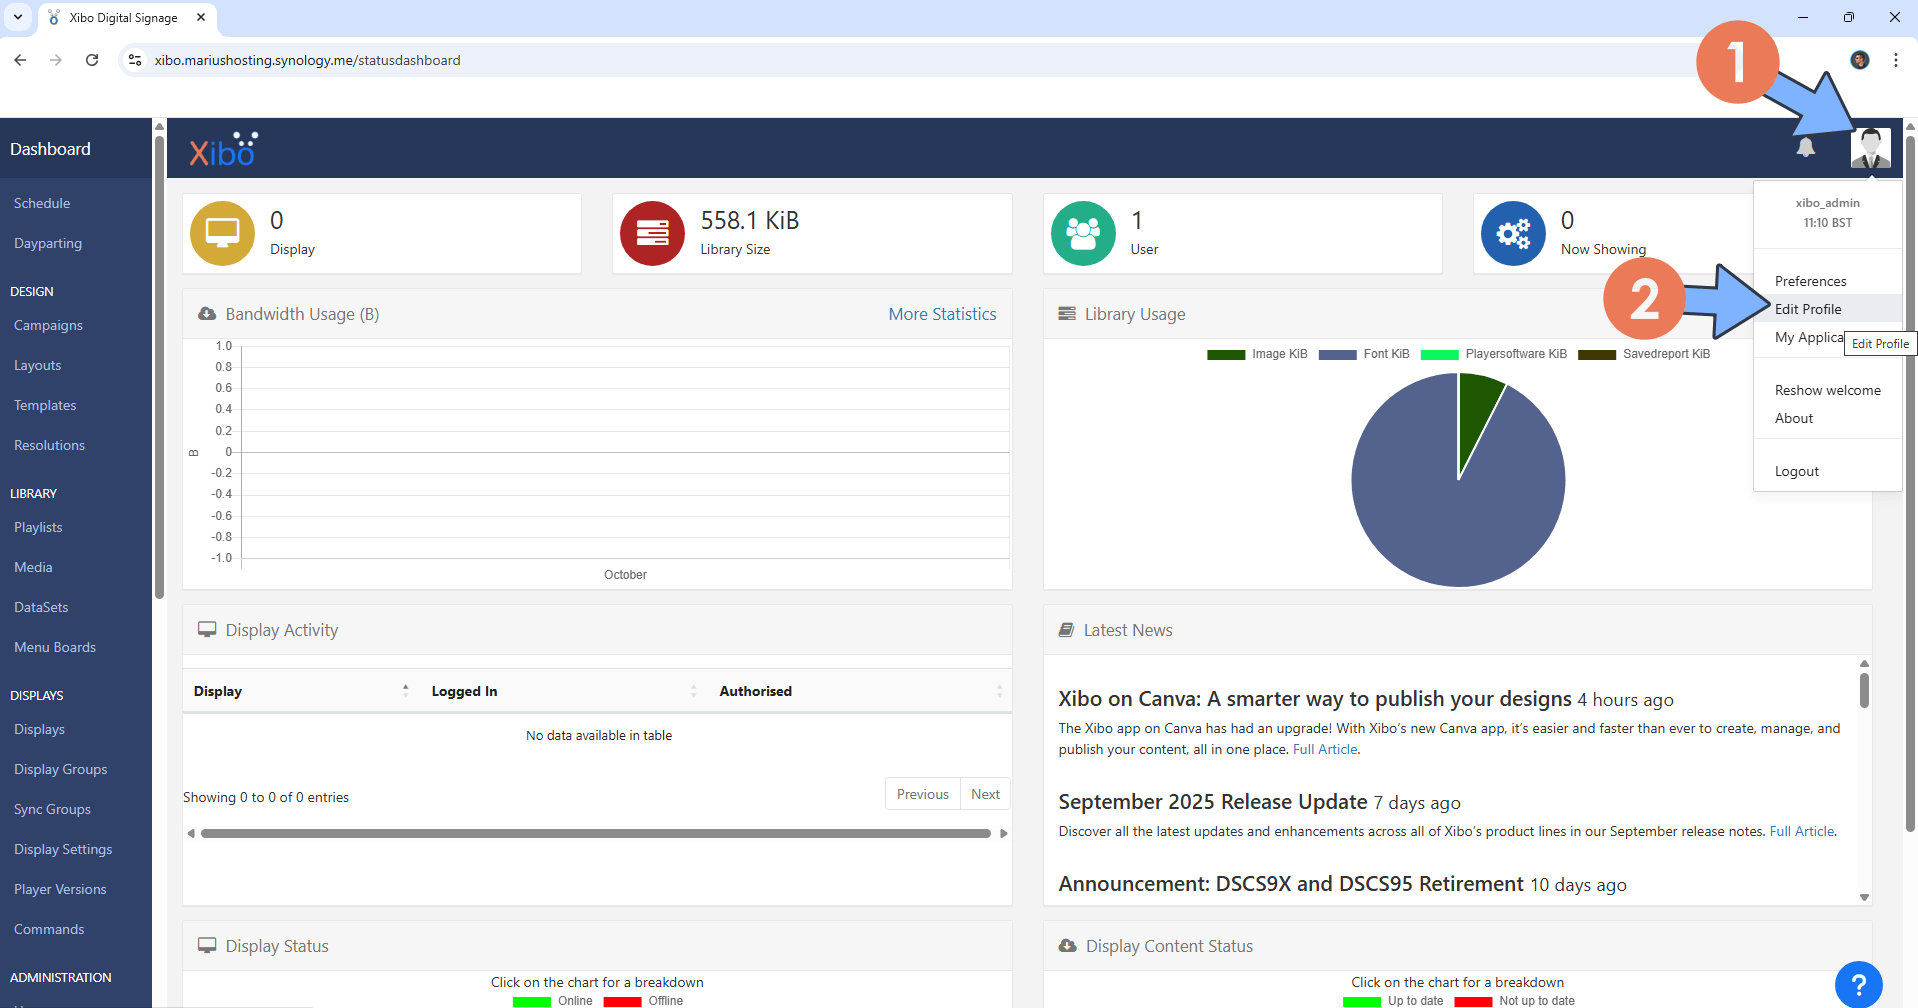The height and width of the screenshot is (1008, 1918).
Task: Click the yellow Display monitor icon
Action: click(x=222, y=234)
